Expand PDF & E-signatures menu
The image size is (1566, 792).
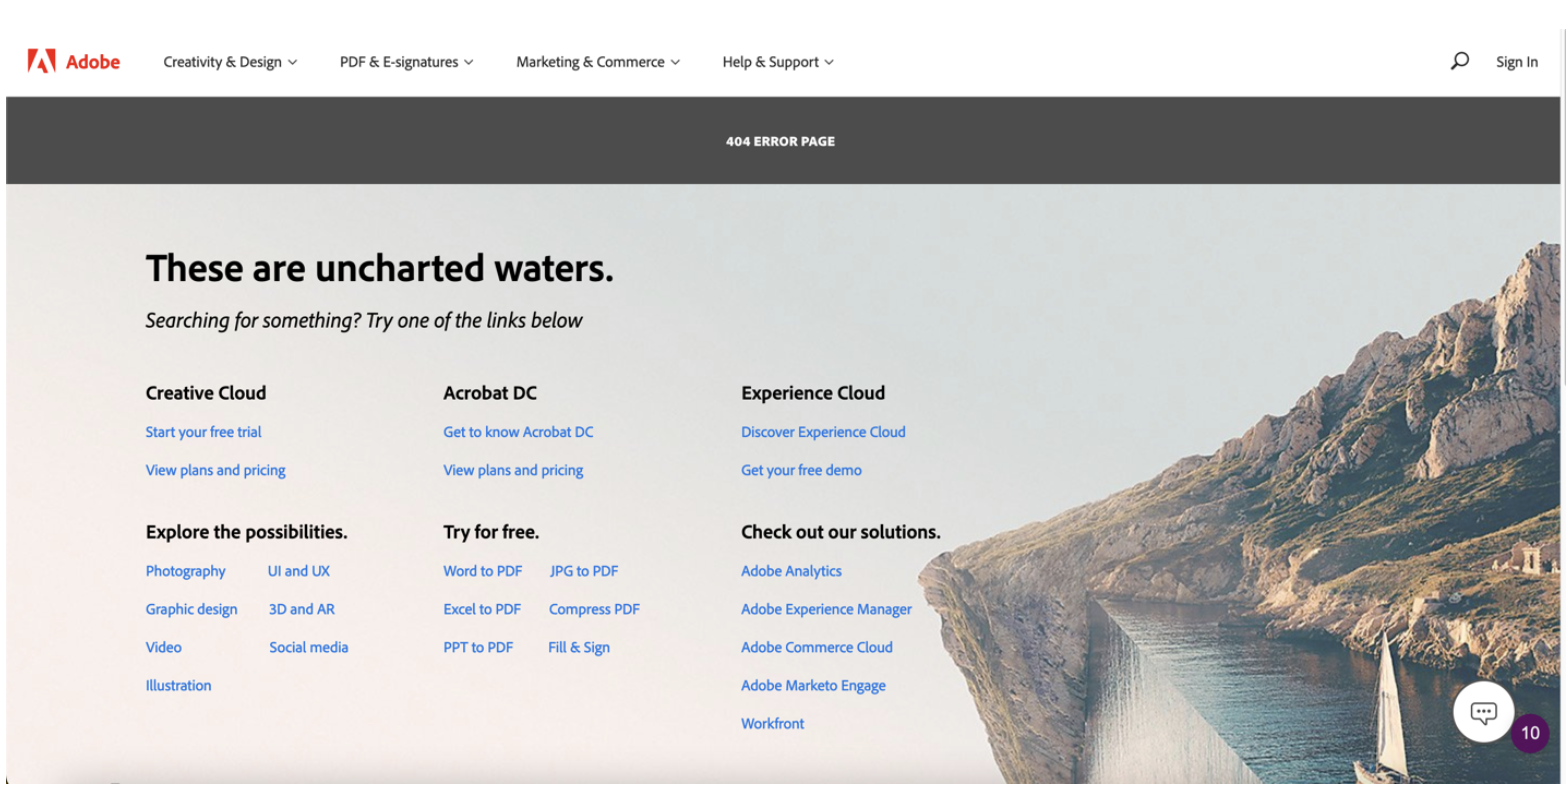[x=406, y=62]
